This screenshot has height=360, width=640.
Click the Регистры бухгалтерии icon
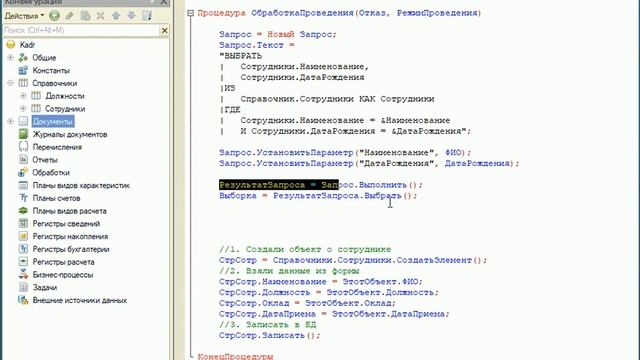tap(23, 249)
